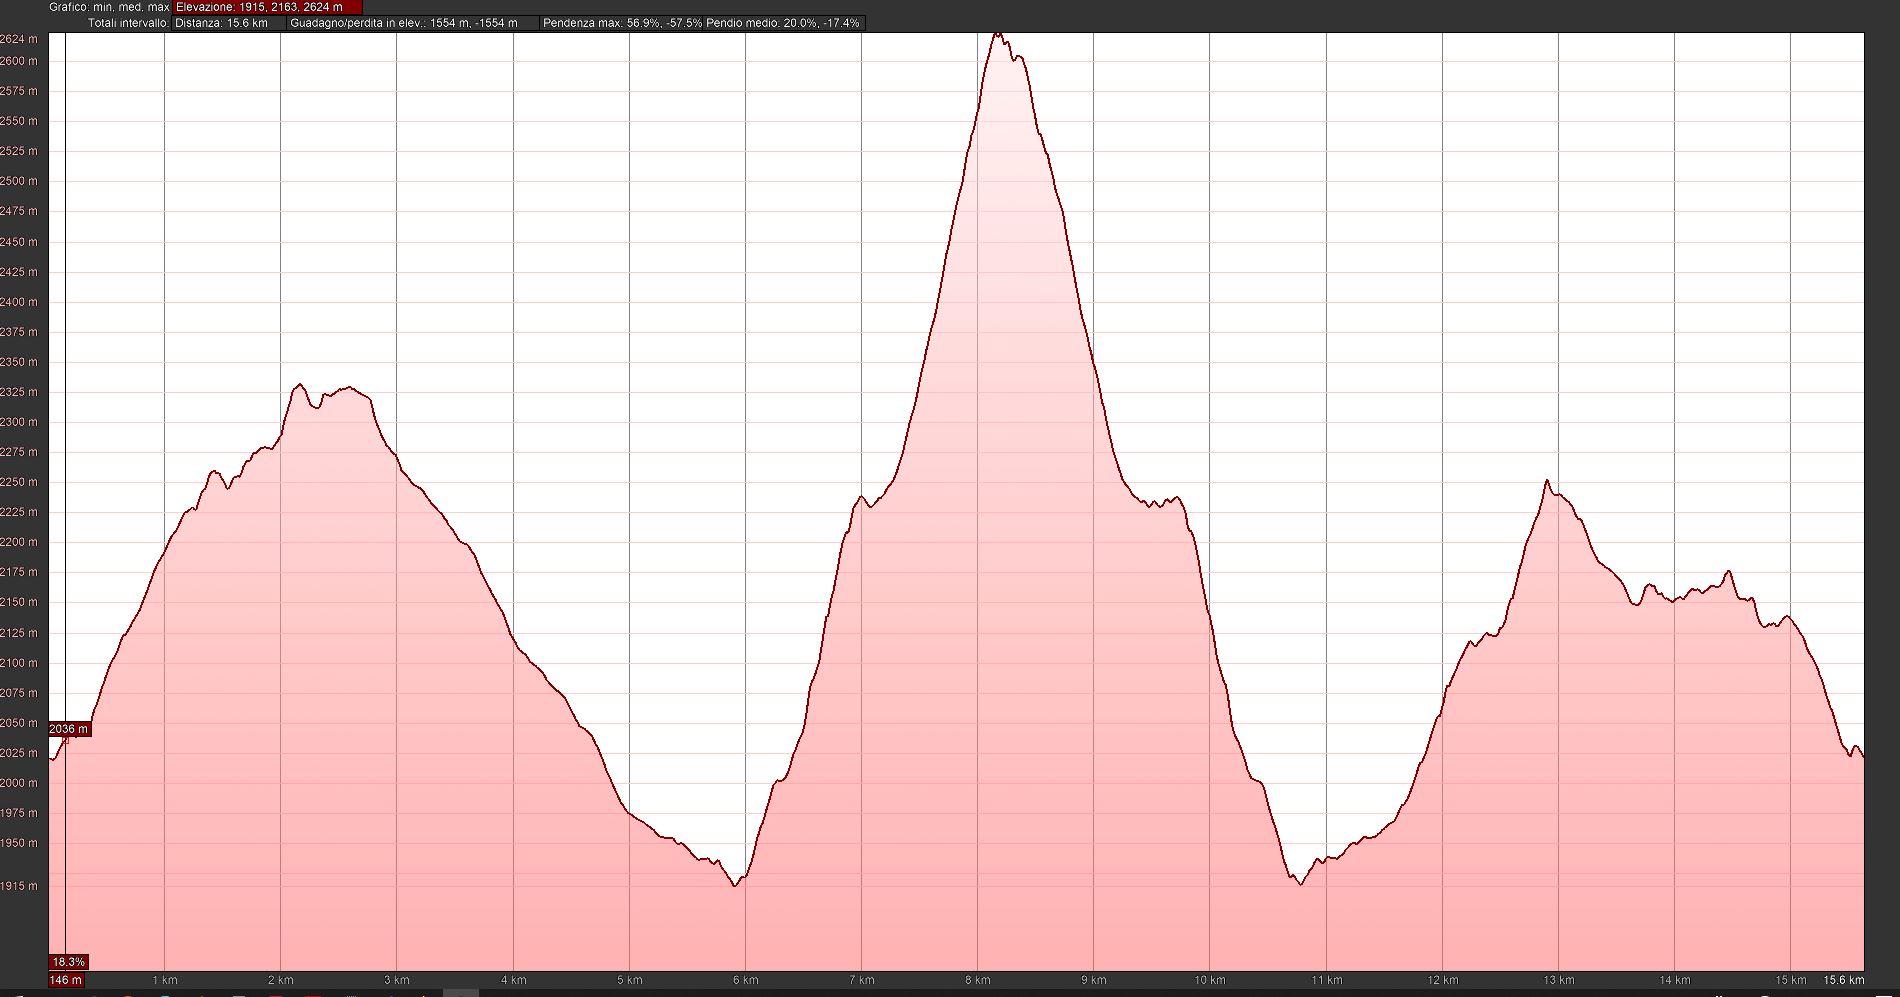Click the Distanza 15.6 km field

click(x=229, y=23)
